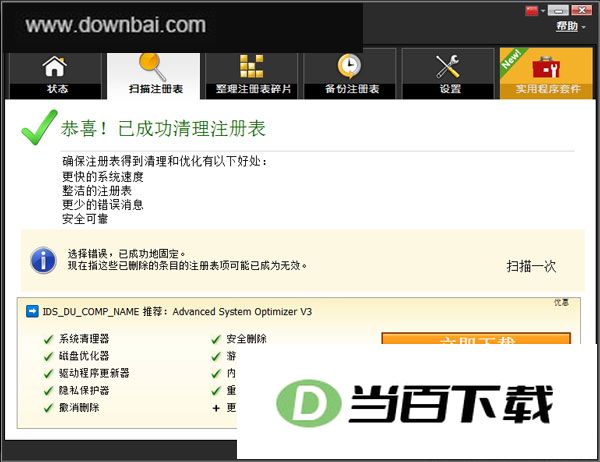
Task: Click the orange 立即下载 button
Action: [476, 338]
